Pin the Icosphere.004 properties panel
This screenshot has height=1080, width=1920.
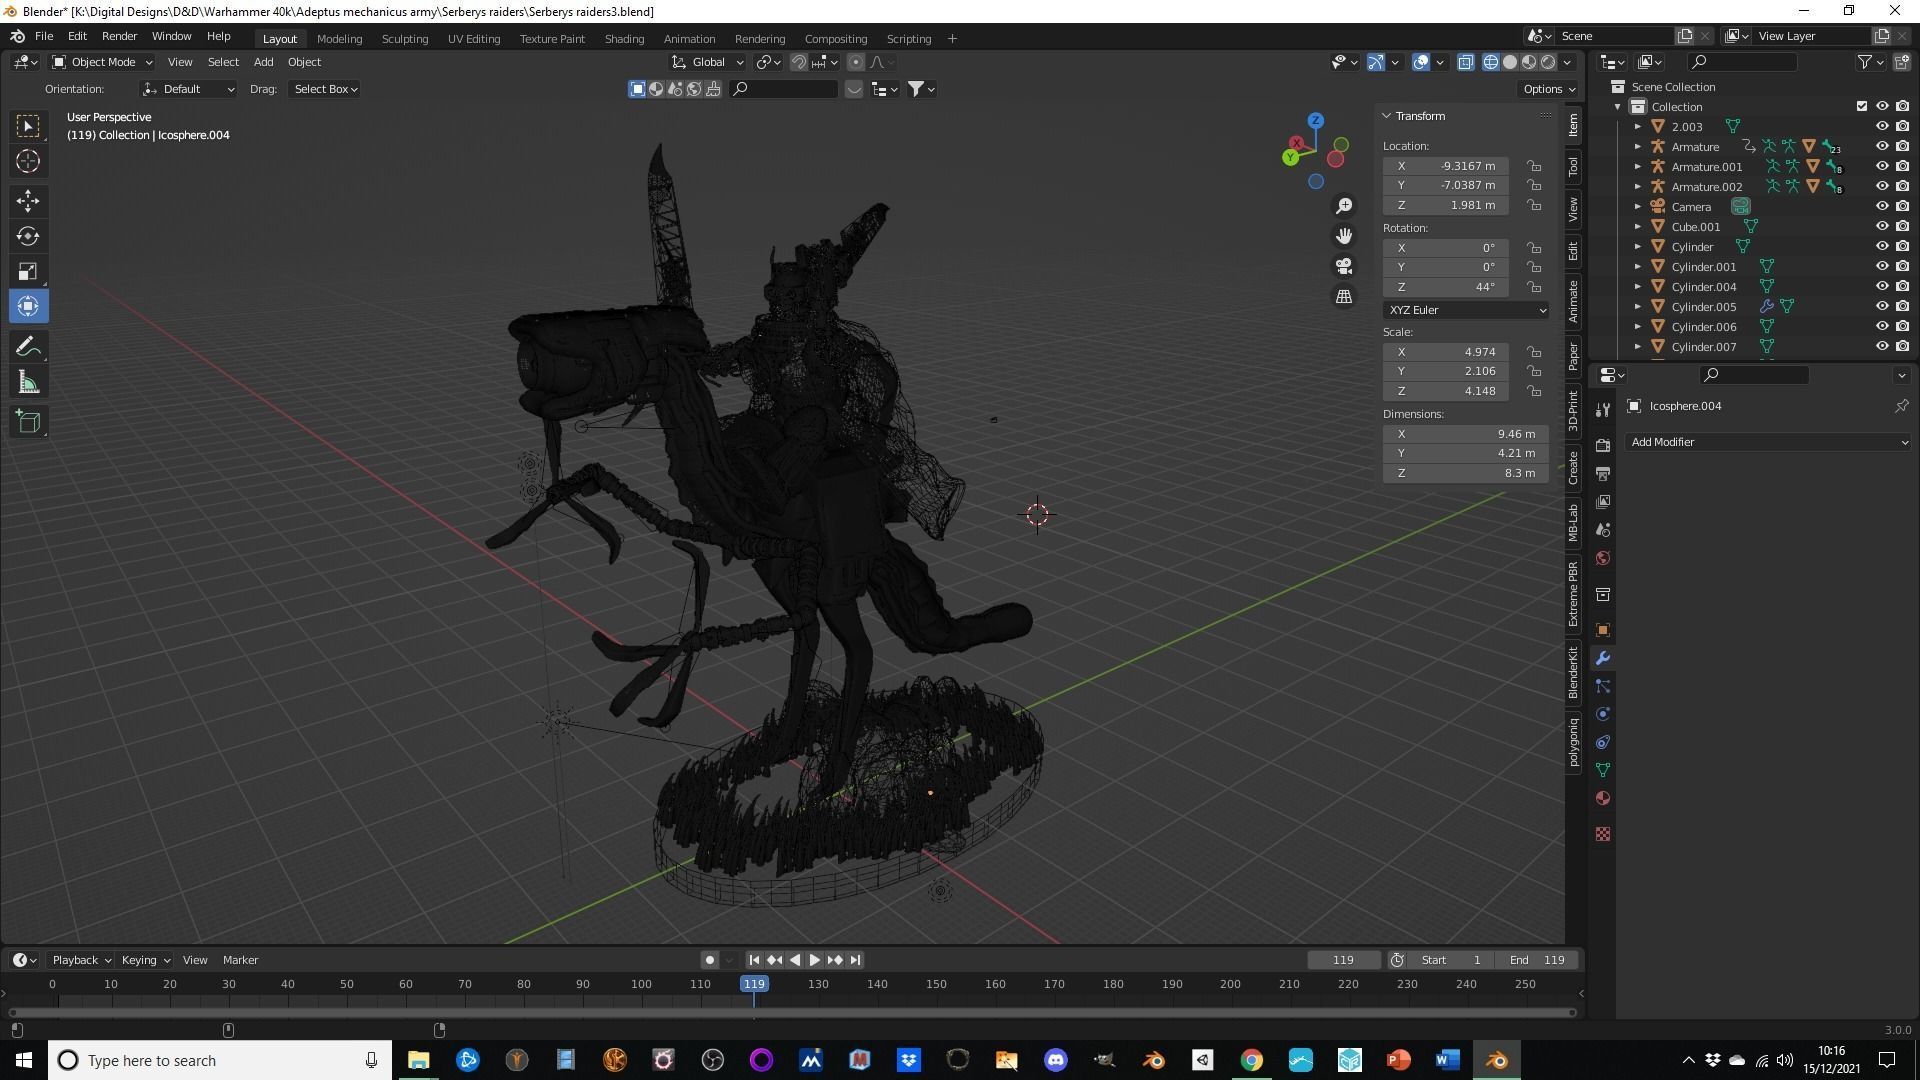1901,406
